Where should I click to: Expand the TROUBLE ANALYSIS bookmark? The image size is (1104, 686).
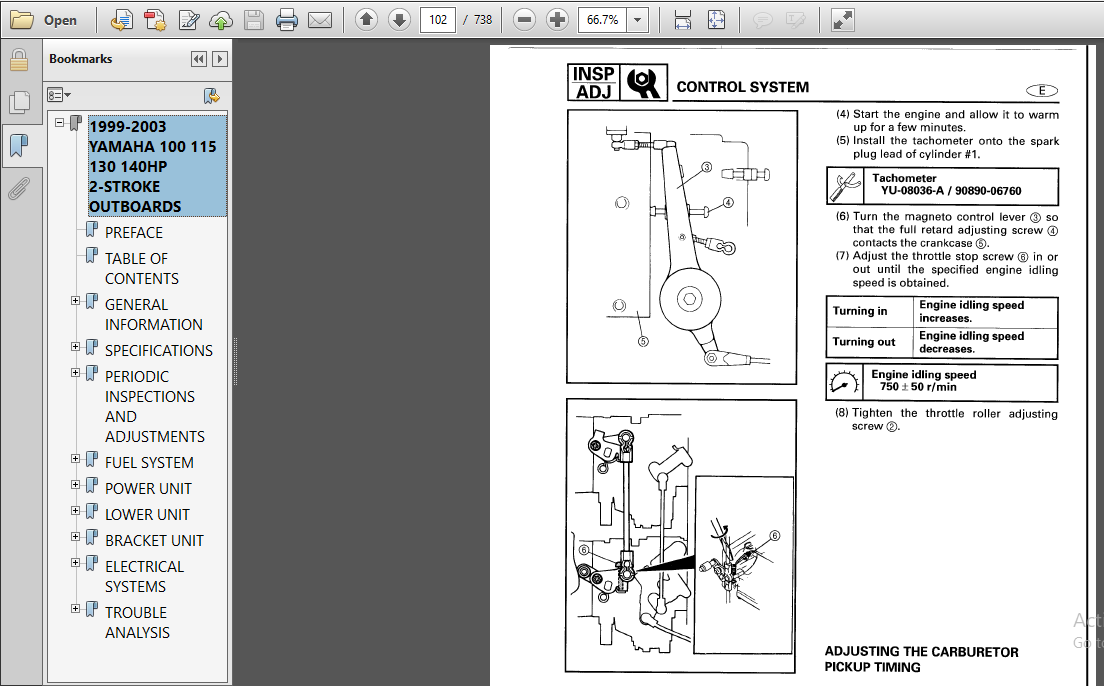pyautogui.click(x=75, y=609)
